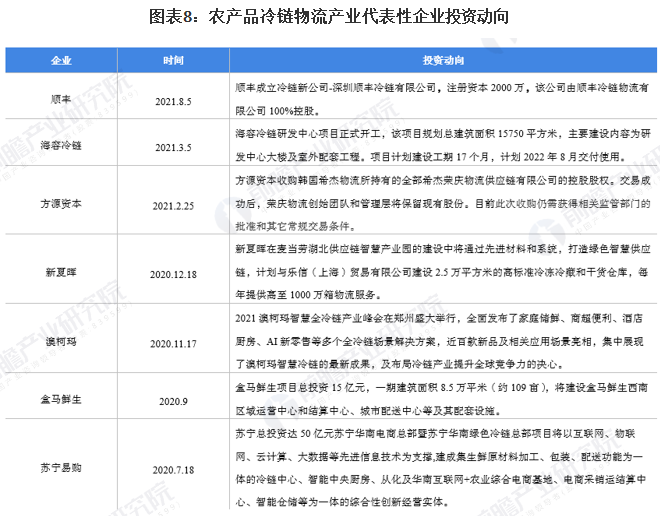Click text 计划与乐信（上海）贸易有限公司建设

[x=344, y=272]
